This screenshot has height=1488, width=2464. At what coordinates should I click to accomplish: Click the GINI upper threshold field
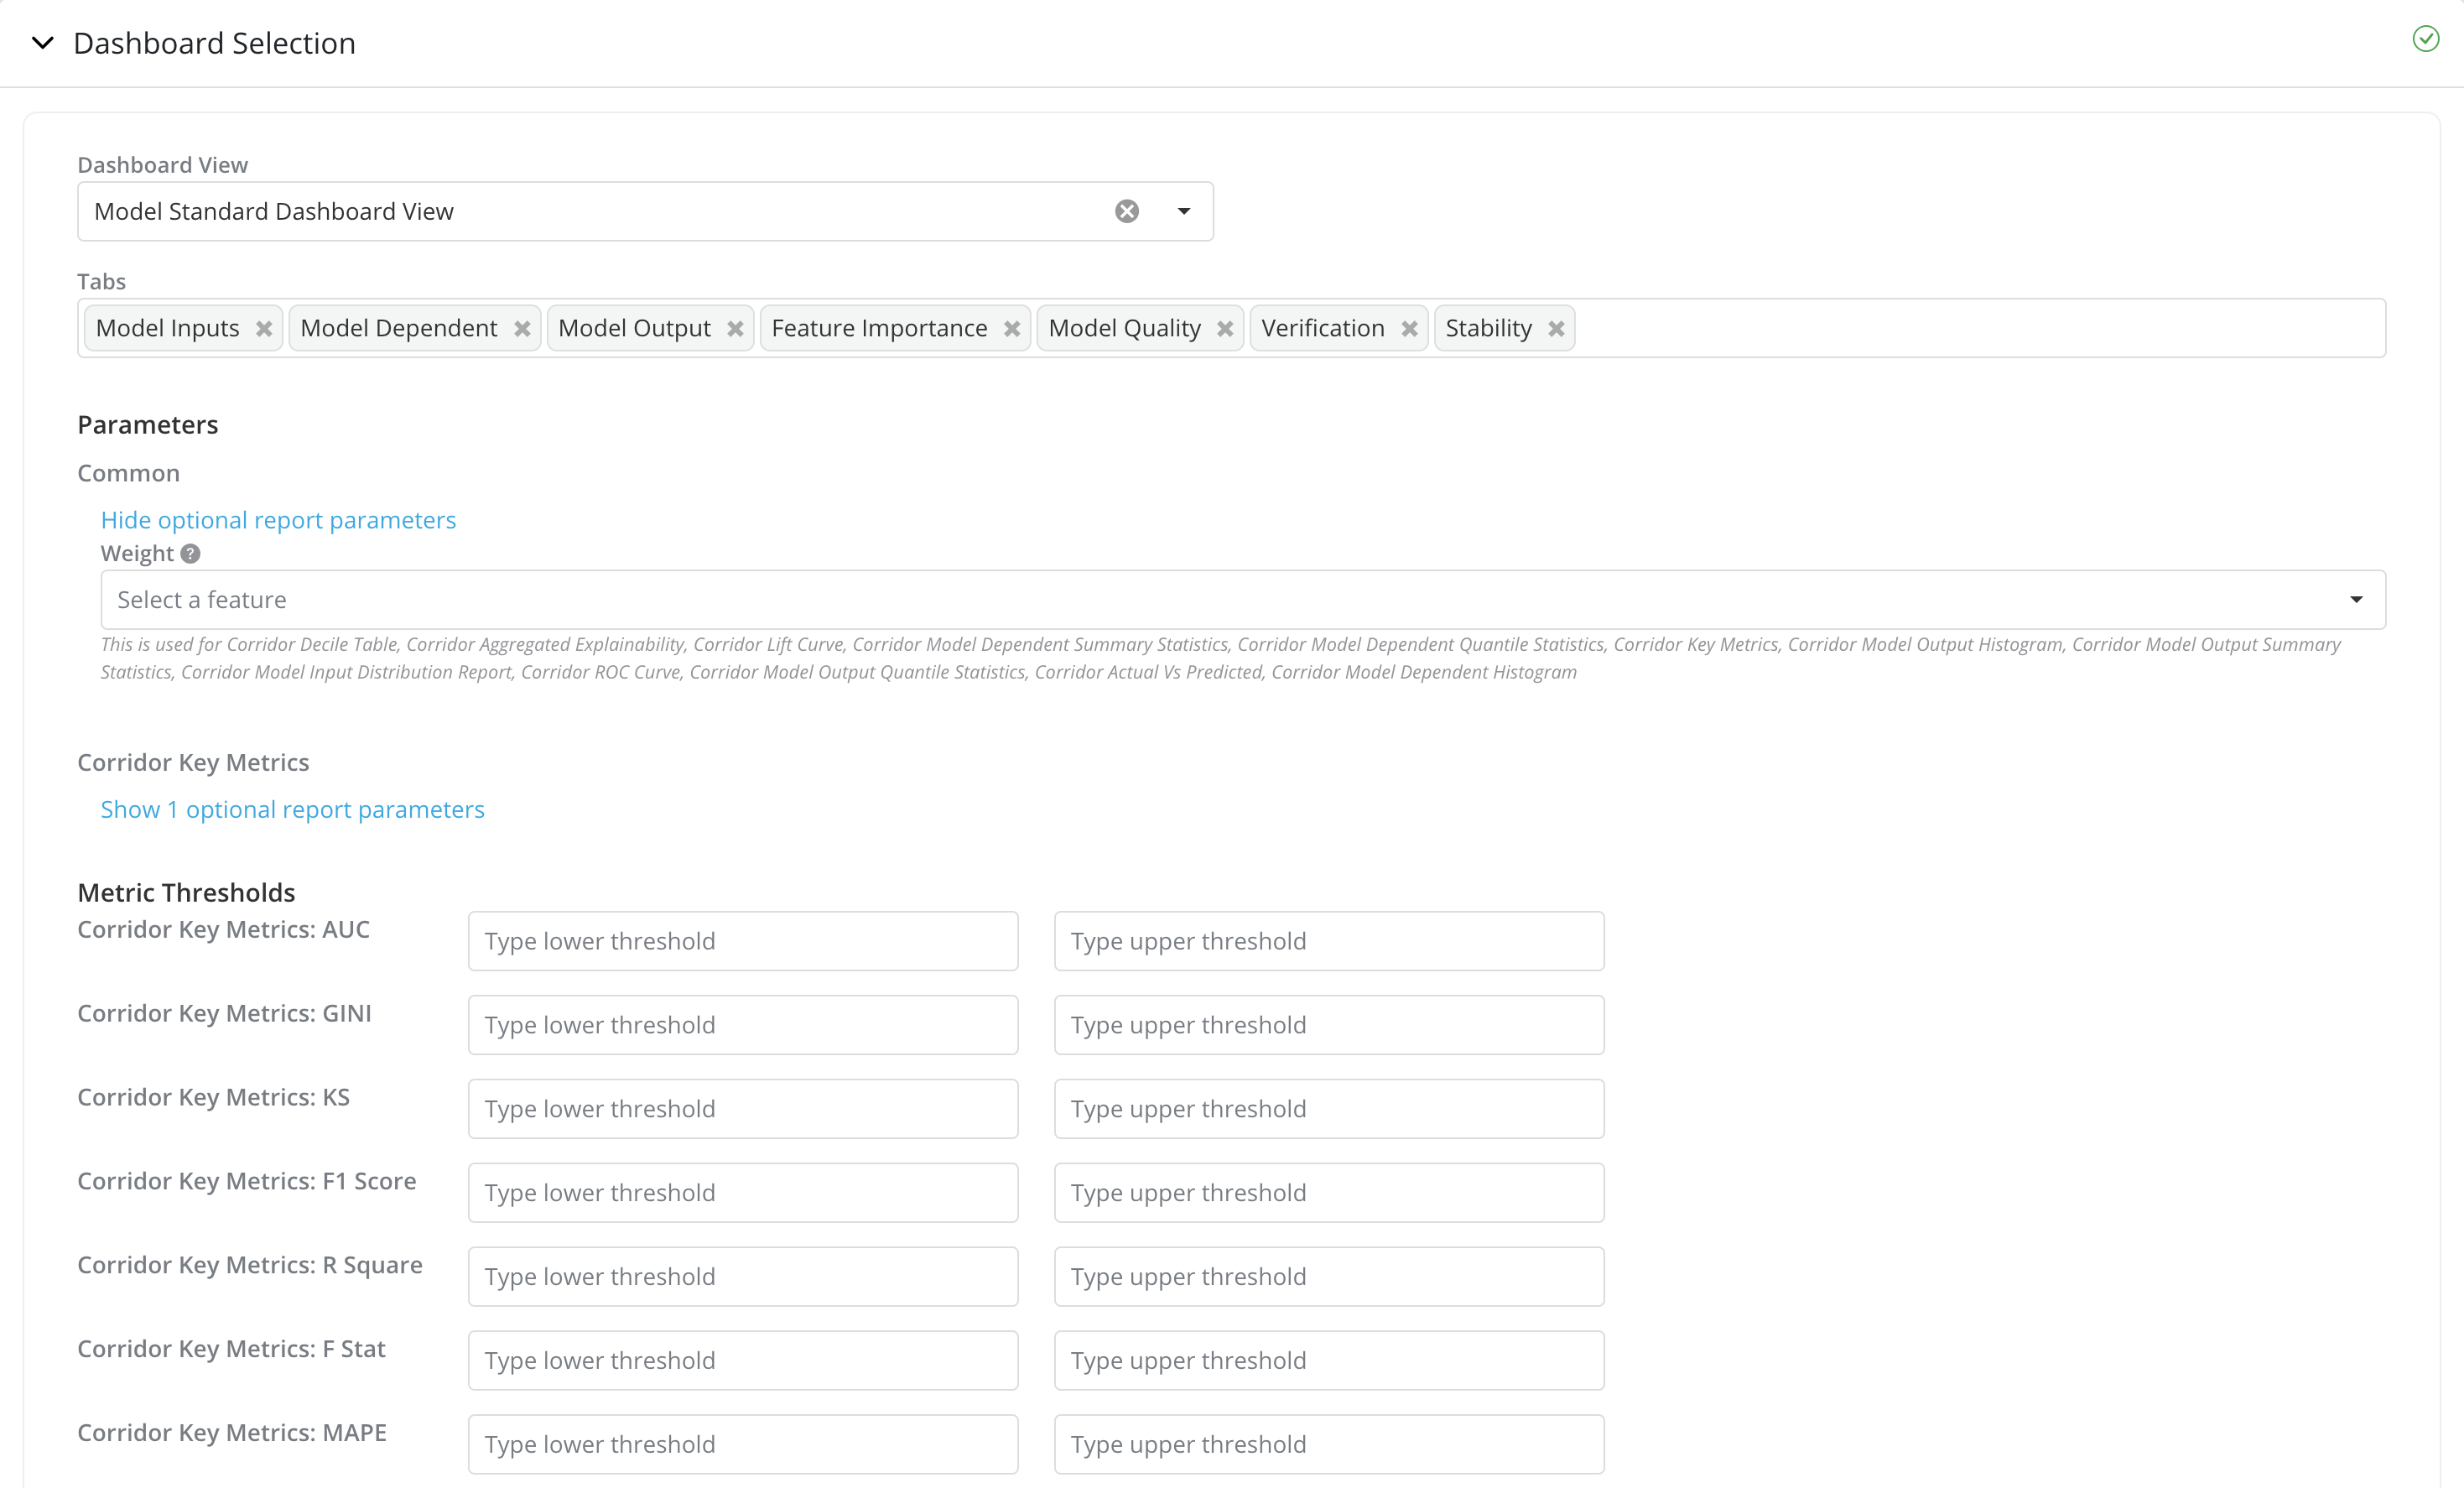[x=1329, y=1025]
